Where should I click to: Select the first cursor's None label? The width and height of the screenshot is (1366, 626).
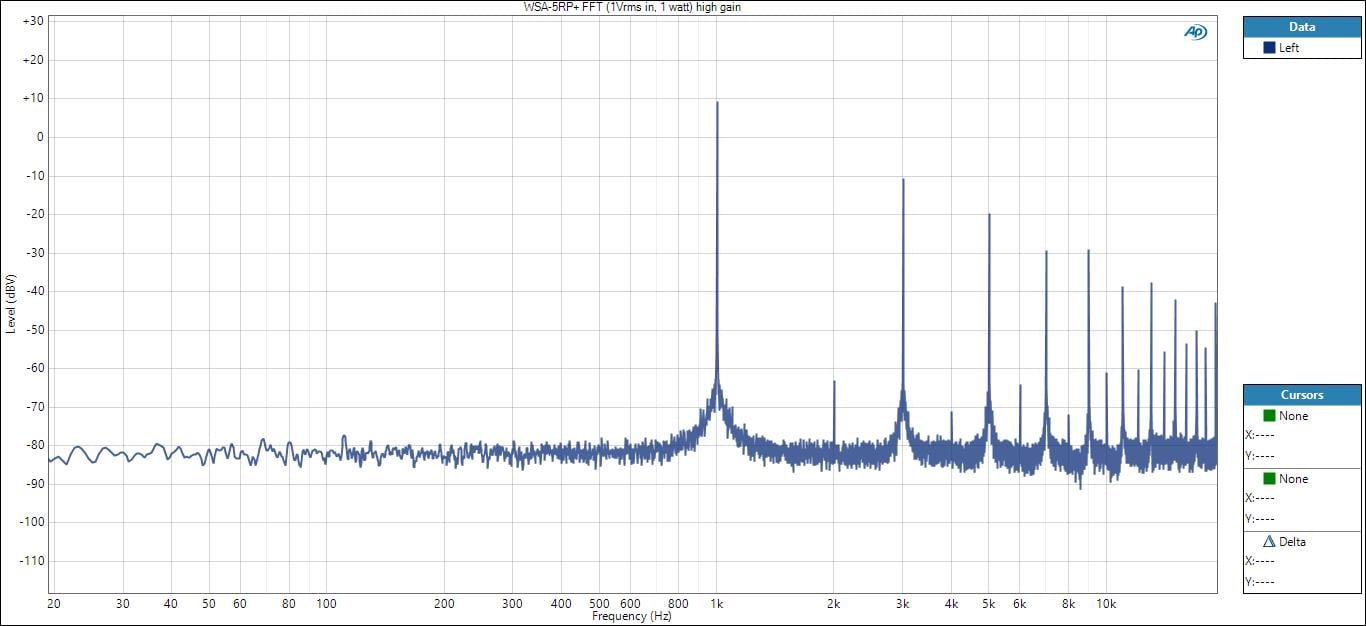click(x=1293, y=416)
